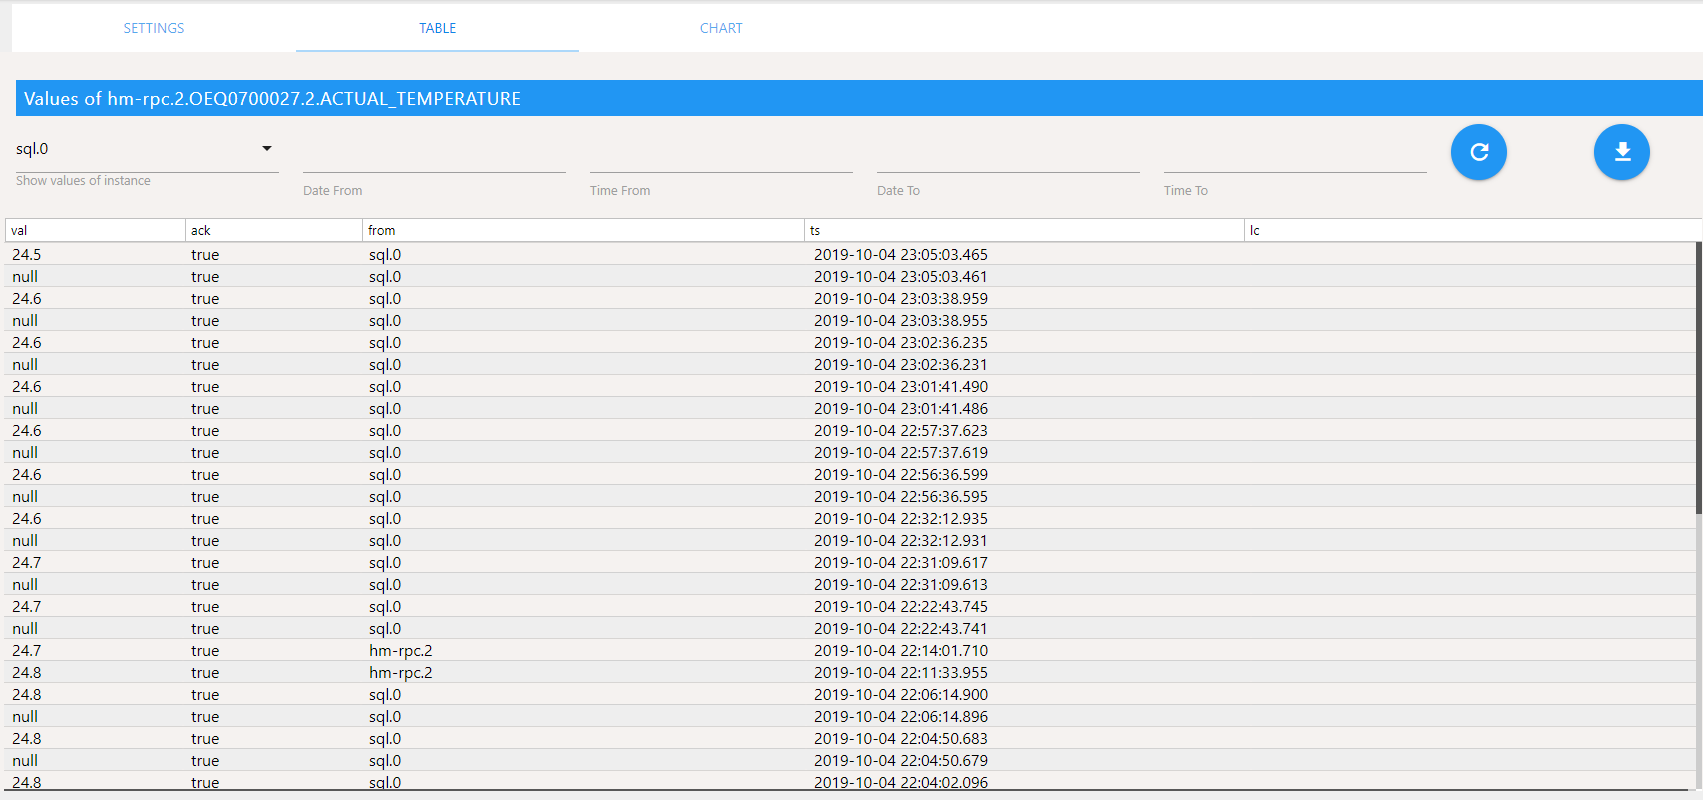Click timestamp 2019-10-04 23:03:38.959

point(901,299)
